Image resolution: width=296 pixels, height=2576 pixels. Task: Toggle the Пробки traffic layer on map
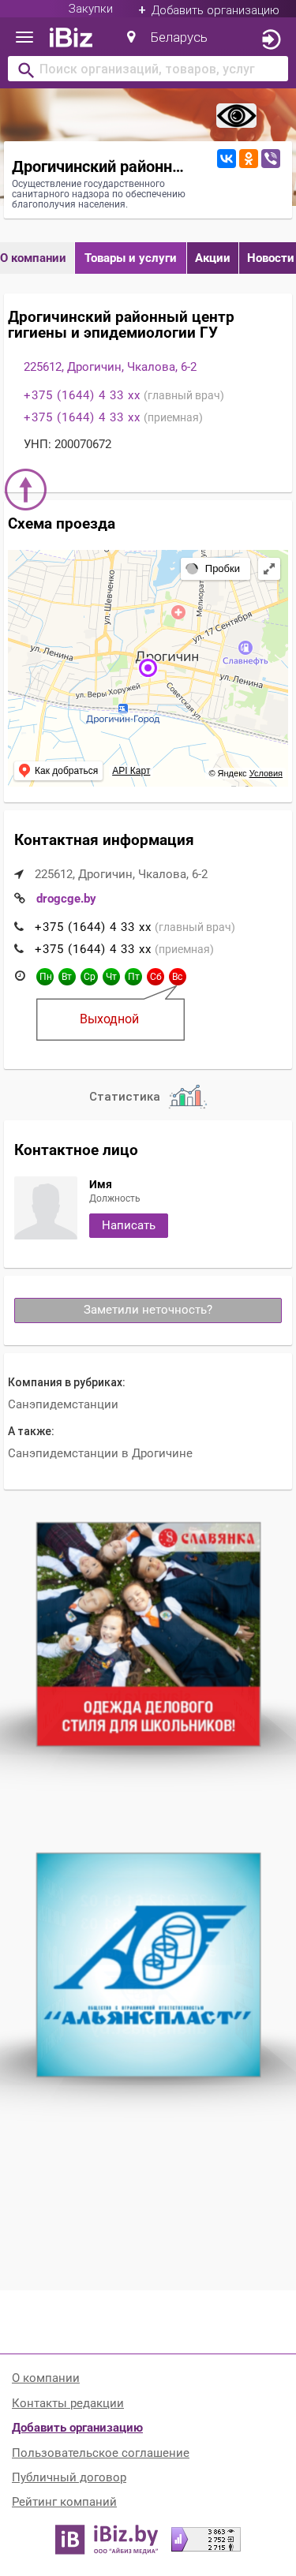(x=214, y=569)
